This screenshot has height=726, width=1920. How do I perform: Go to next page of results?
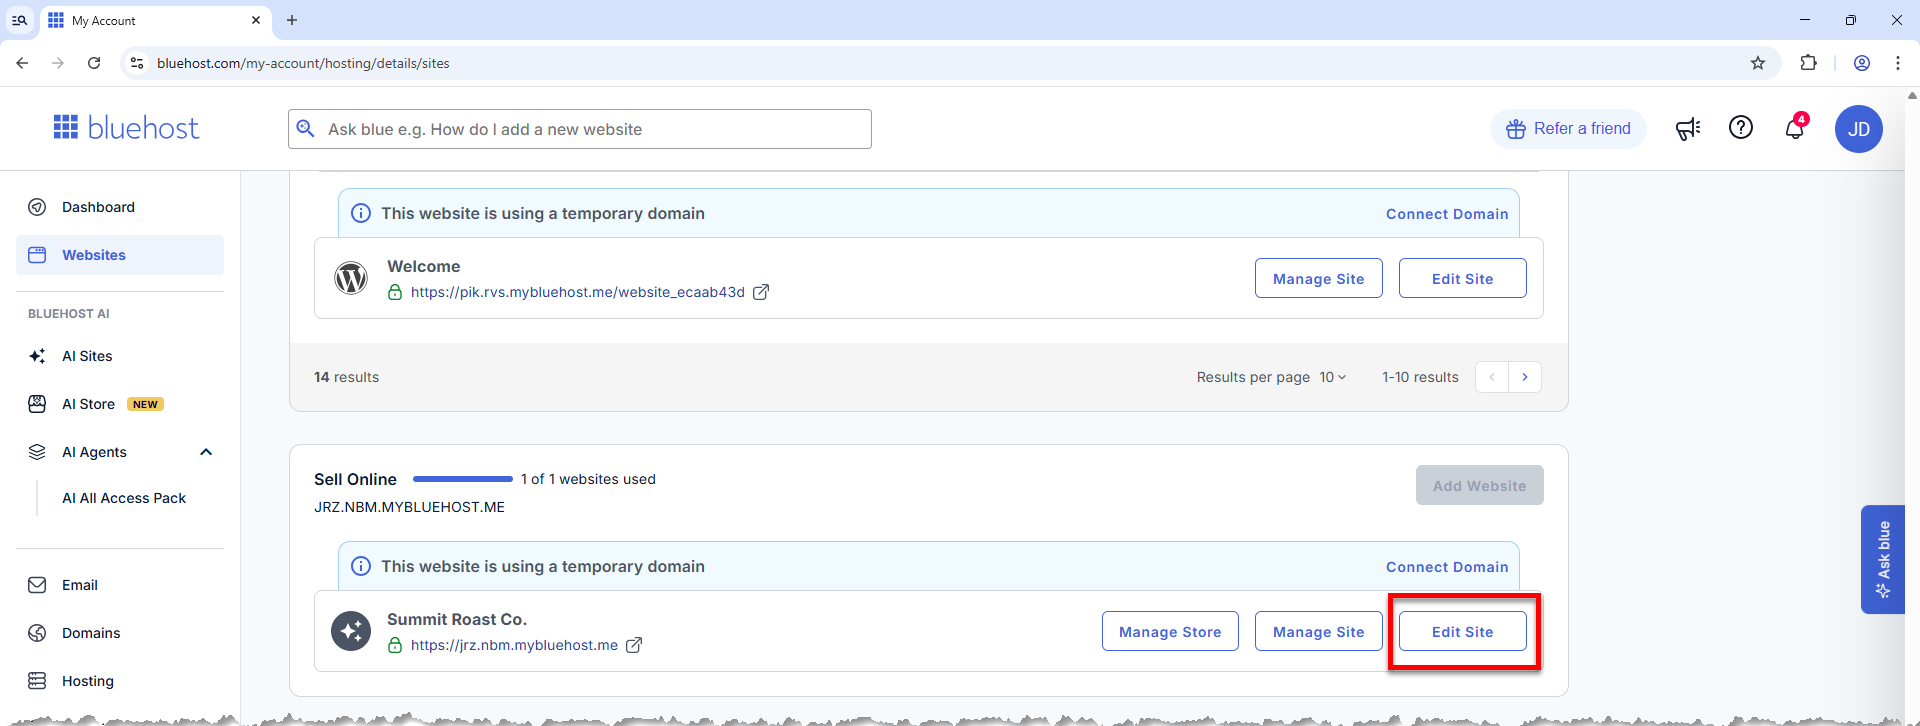(1525, 377)
